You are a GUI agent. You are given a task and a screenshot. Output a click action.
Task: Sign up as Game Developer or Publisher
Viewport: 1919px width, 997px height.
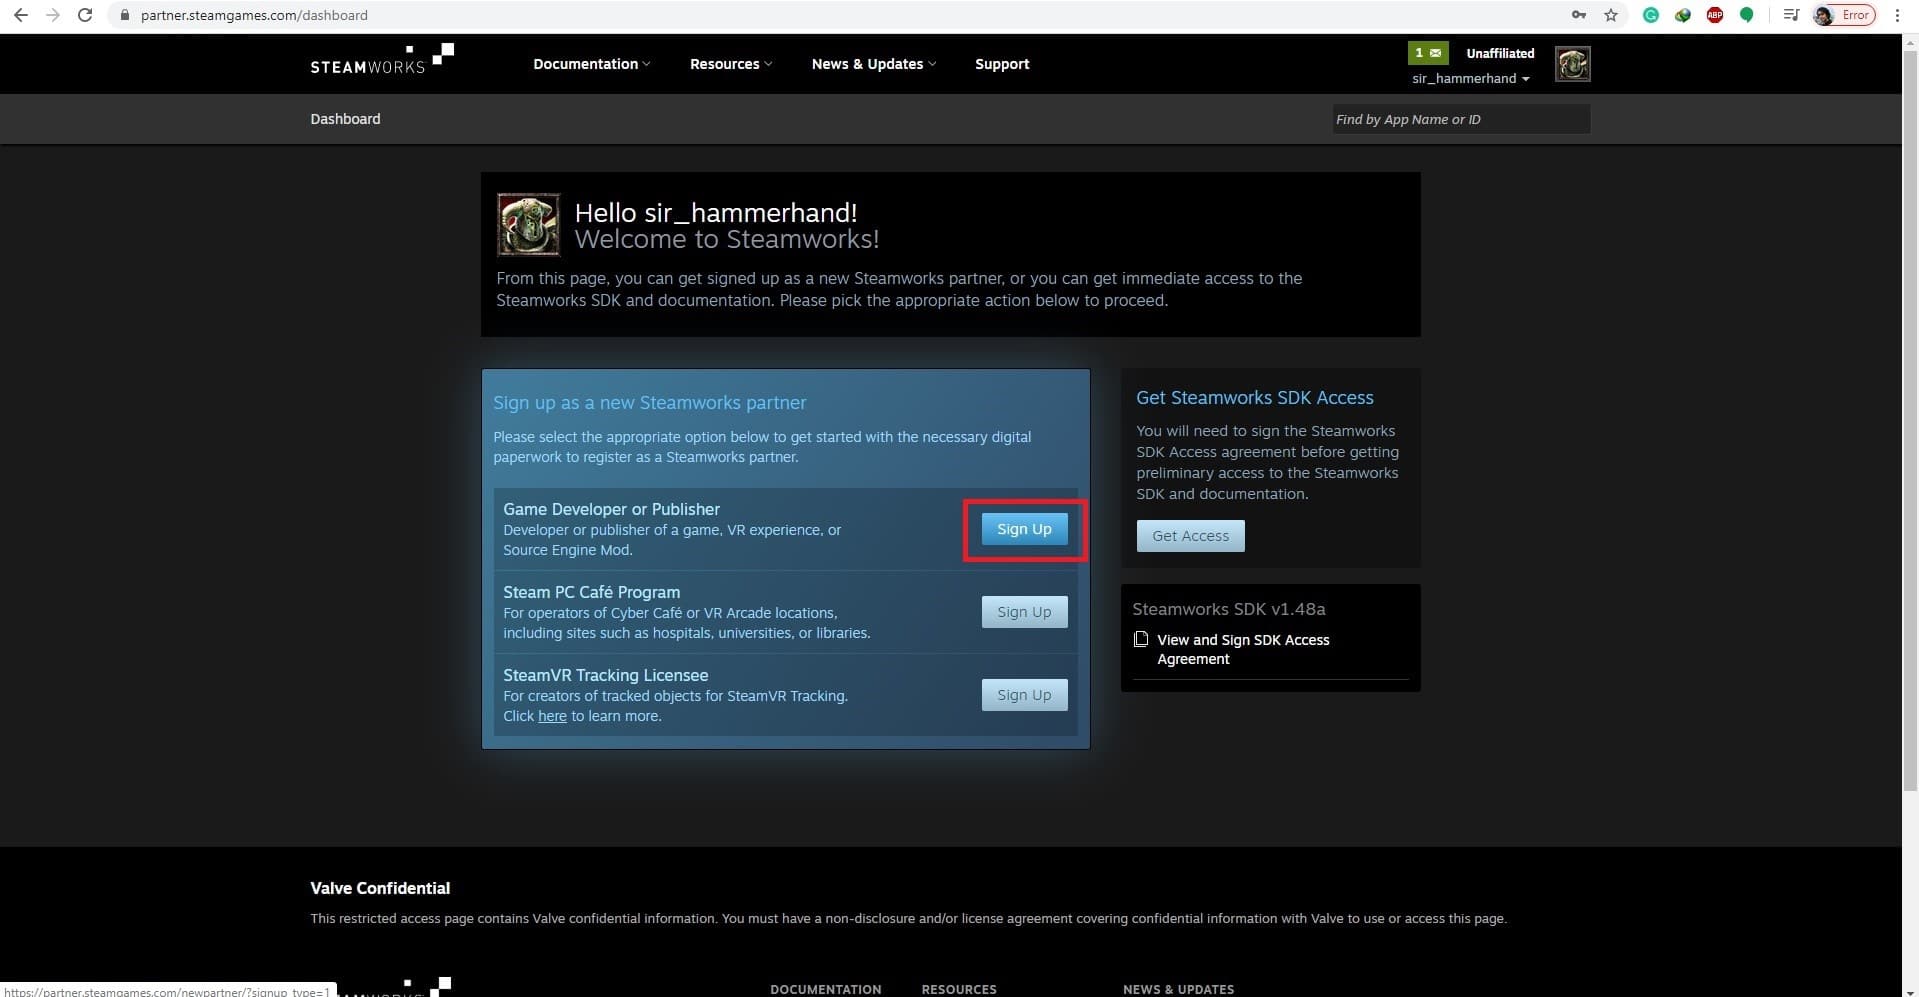click(x=1023, y=528)
